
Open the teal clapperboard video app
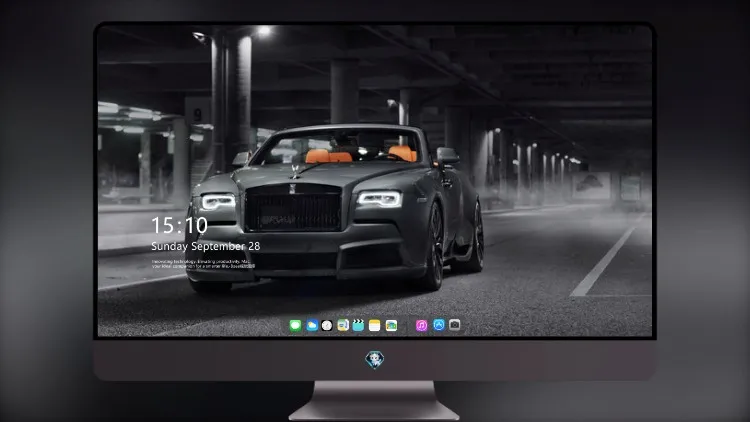point(358,326)
